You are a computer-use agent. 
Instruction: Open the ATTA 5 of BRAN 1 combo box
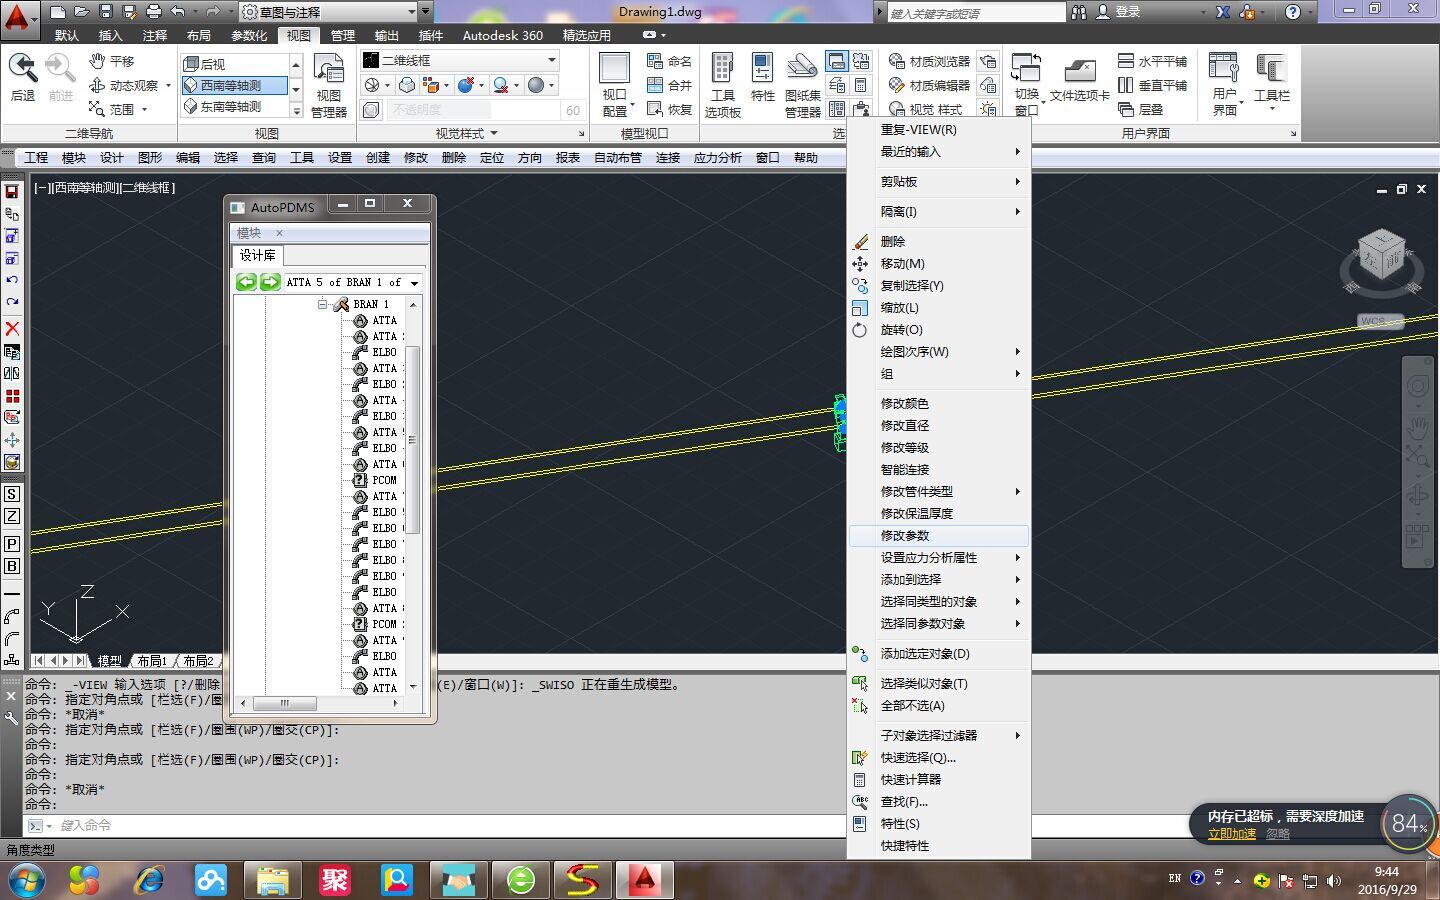coord(355,283)
